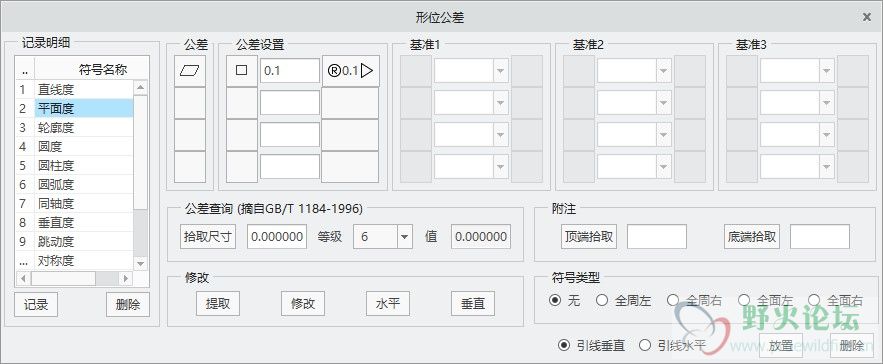
Task: Click the 放置 button
Action: pyautogui.click(x=781, y=345)
